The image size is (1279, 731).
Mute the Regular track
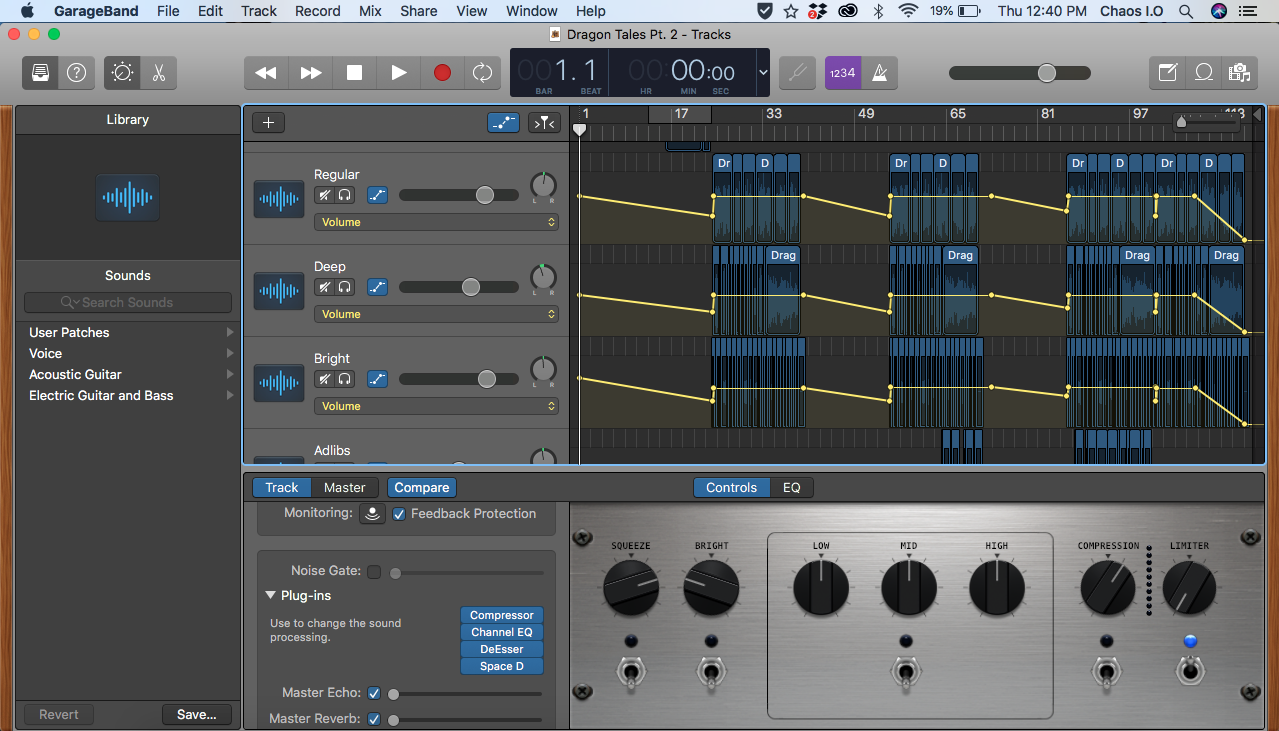324,195
